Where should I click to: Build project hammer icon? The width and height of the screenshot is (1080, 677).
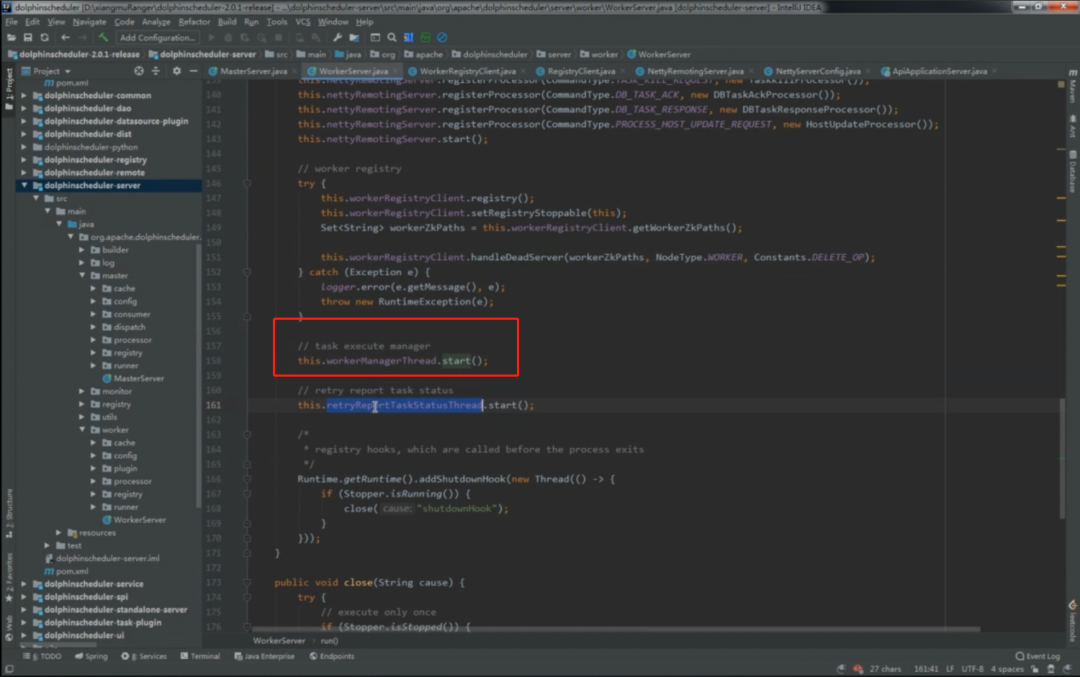[x=103, y=37]
